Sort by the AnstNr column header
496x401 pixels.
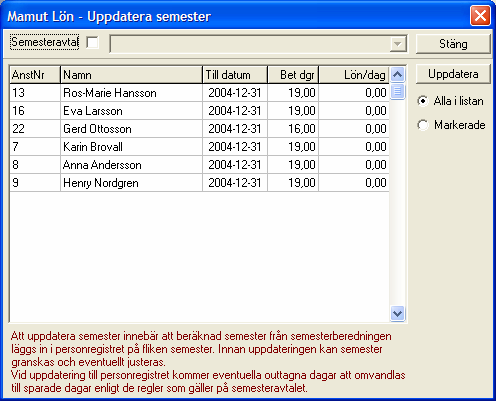click(35, 75)
